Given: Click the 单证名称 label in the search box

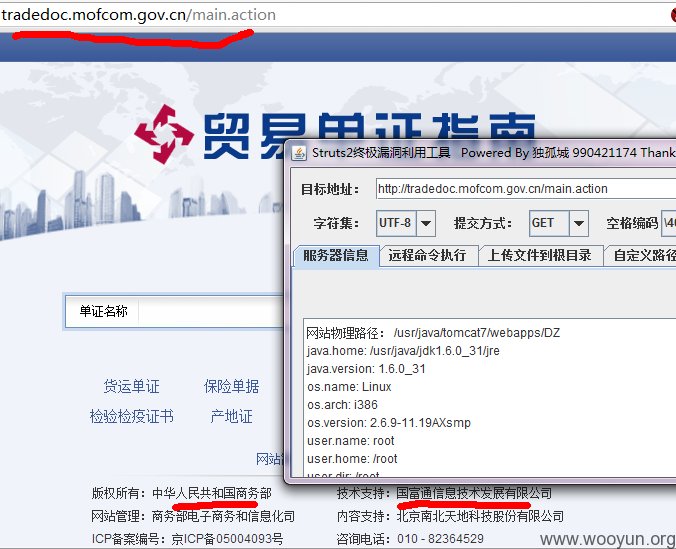Looking at the screenshot, I should pyautogui.click(x=103, y=311).
